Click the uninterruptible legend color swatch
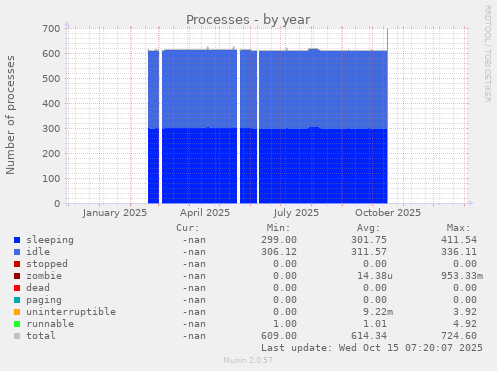497x371 pixels. 17,312
